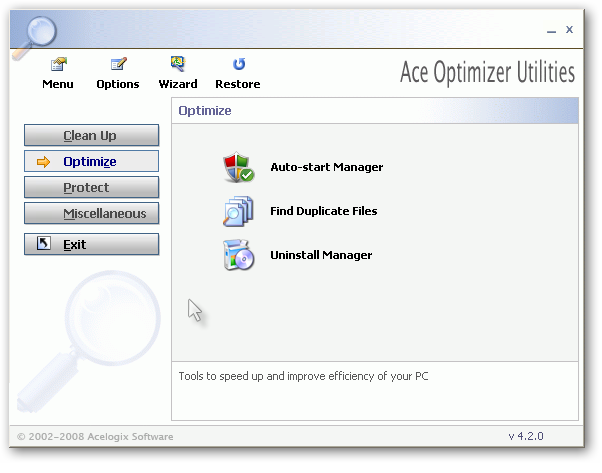
Task: Click the description 'Tools to speed up' text
Action: click(303, 376)
